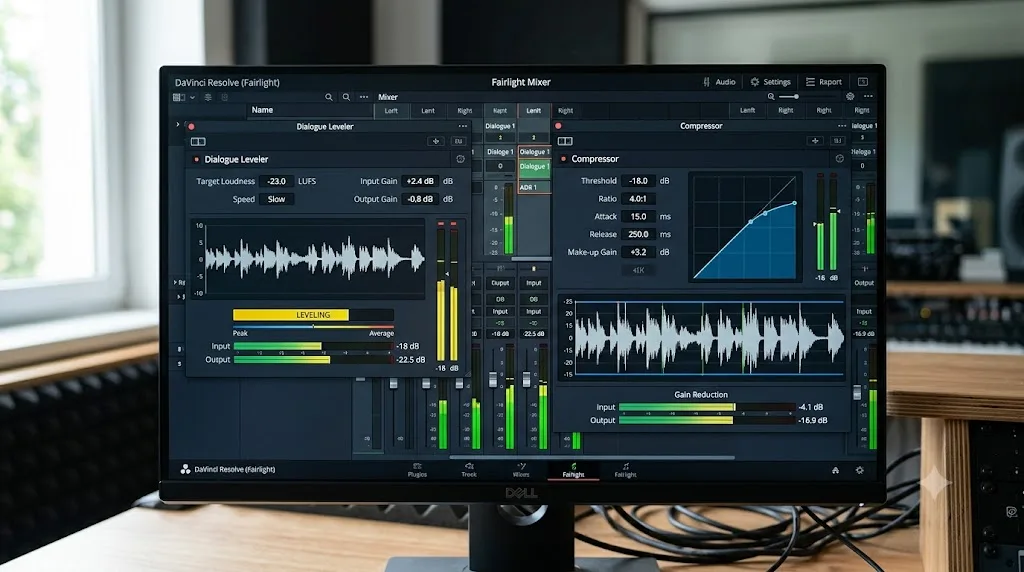Screen dimensions: 1024x572
Task: Open the Plugins page at the bottom
Action: (417, 470)
